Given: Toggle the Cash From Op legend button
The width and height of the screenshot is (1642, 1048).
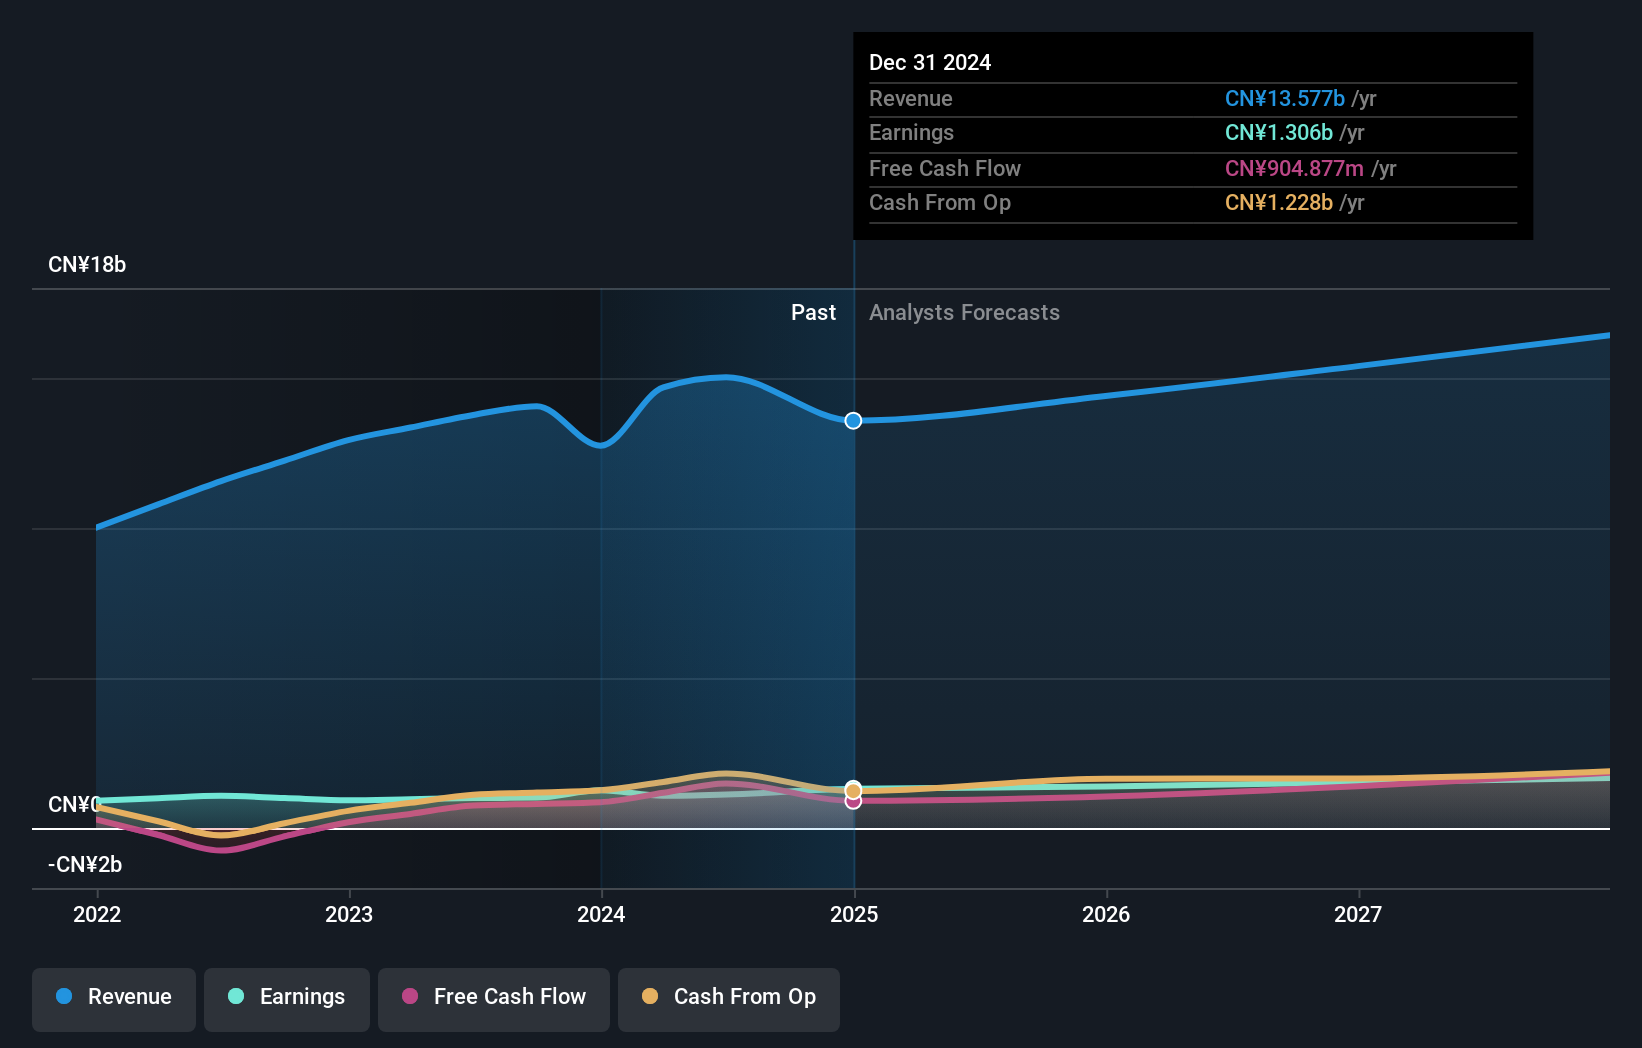Looking at the screenshot, I should coord(729,999).
